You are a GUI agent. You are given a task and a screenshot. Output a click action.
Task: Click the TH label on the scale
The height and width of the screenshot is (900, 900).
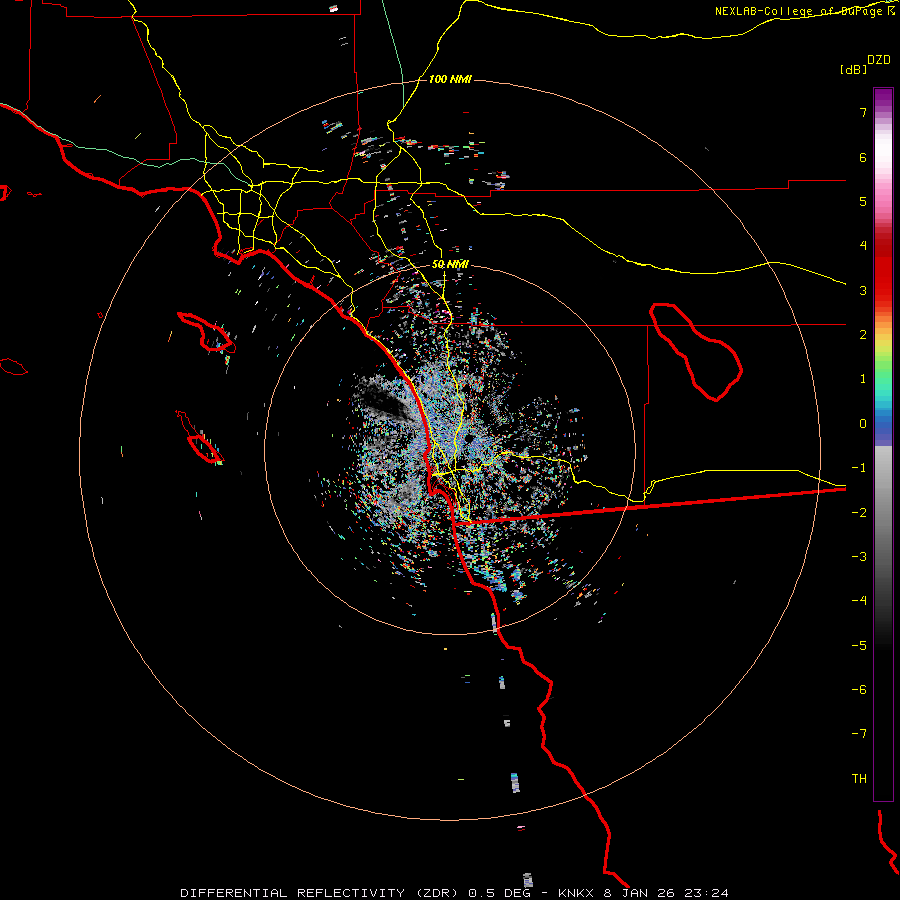point(859,779)
